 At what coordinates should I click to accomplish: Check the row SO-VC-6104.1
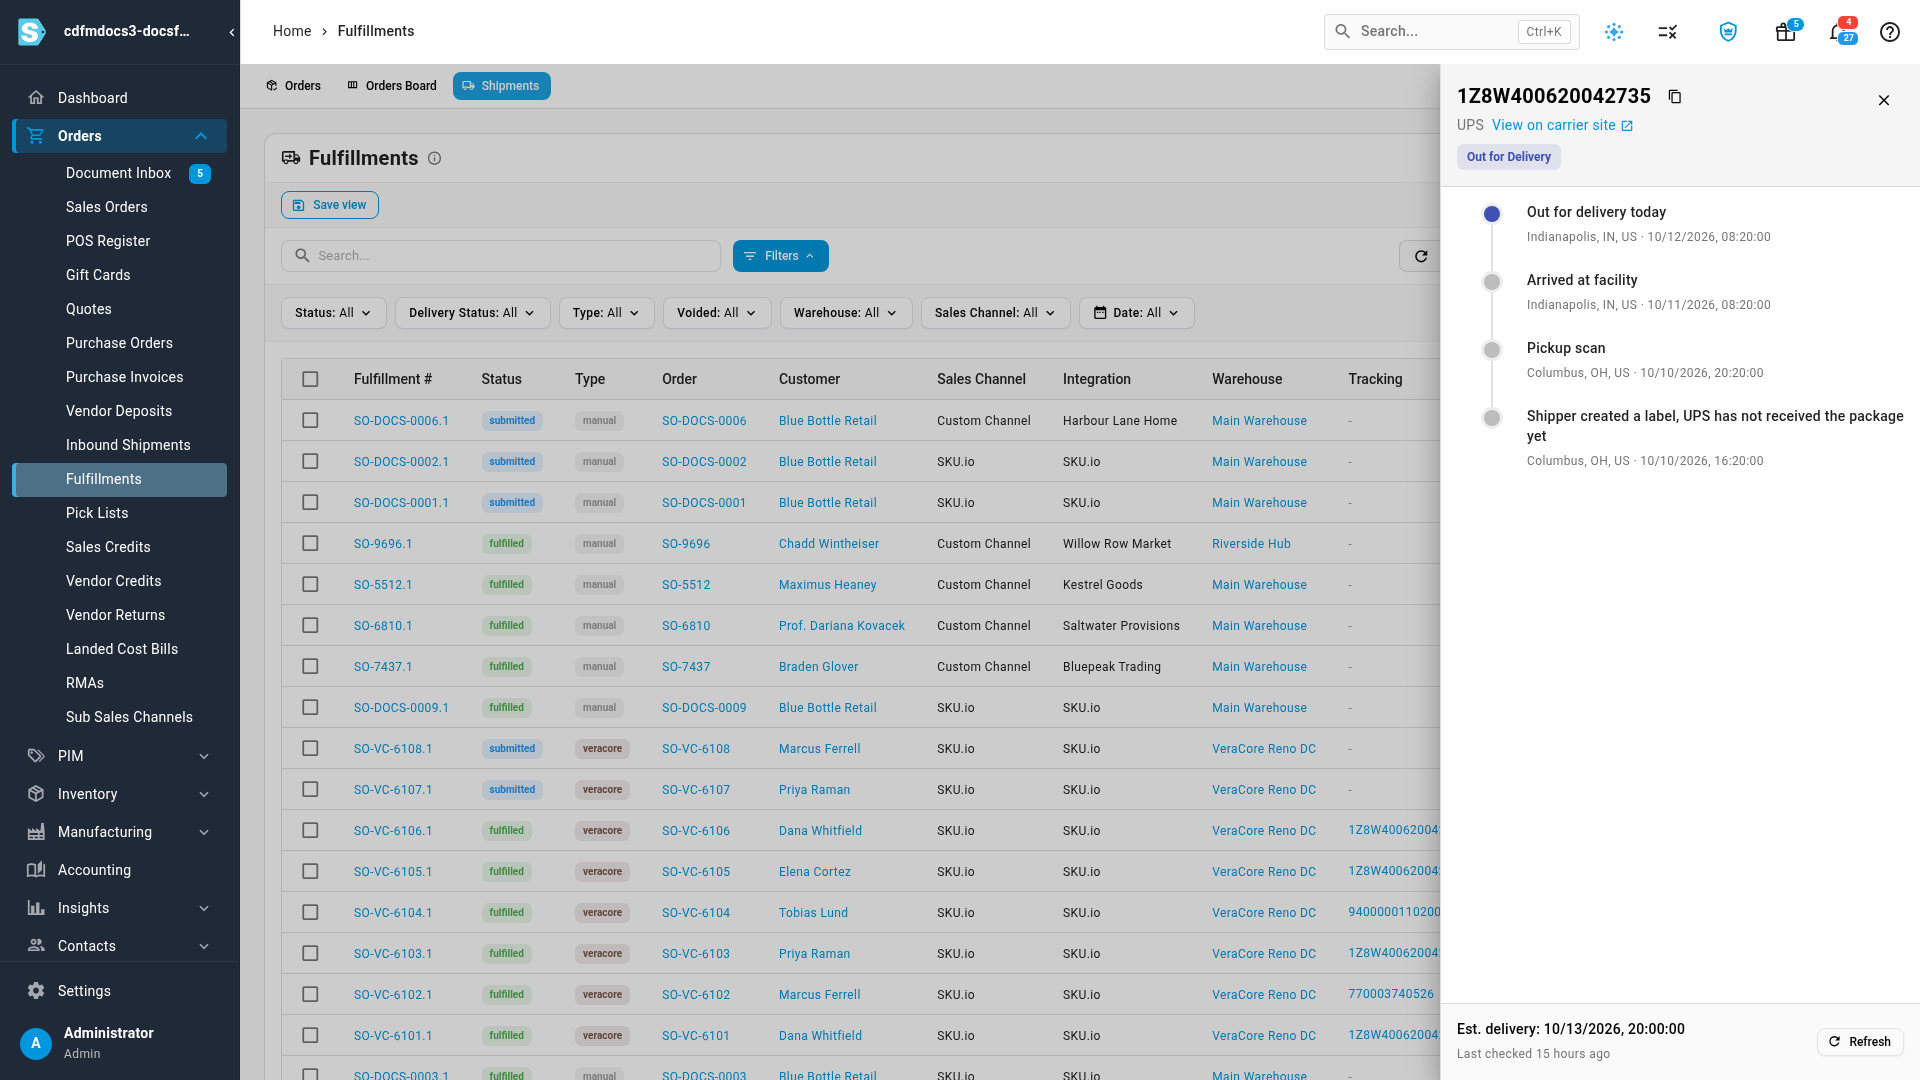coord(310,912)
